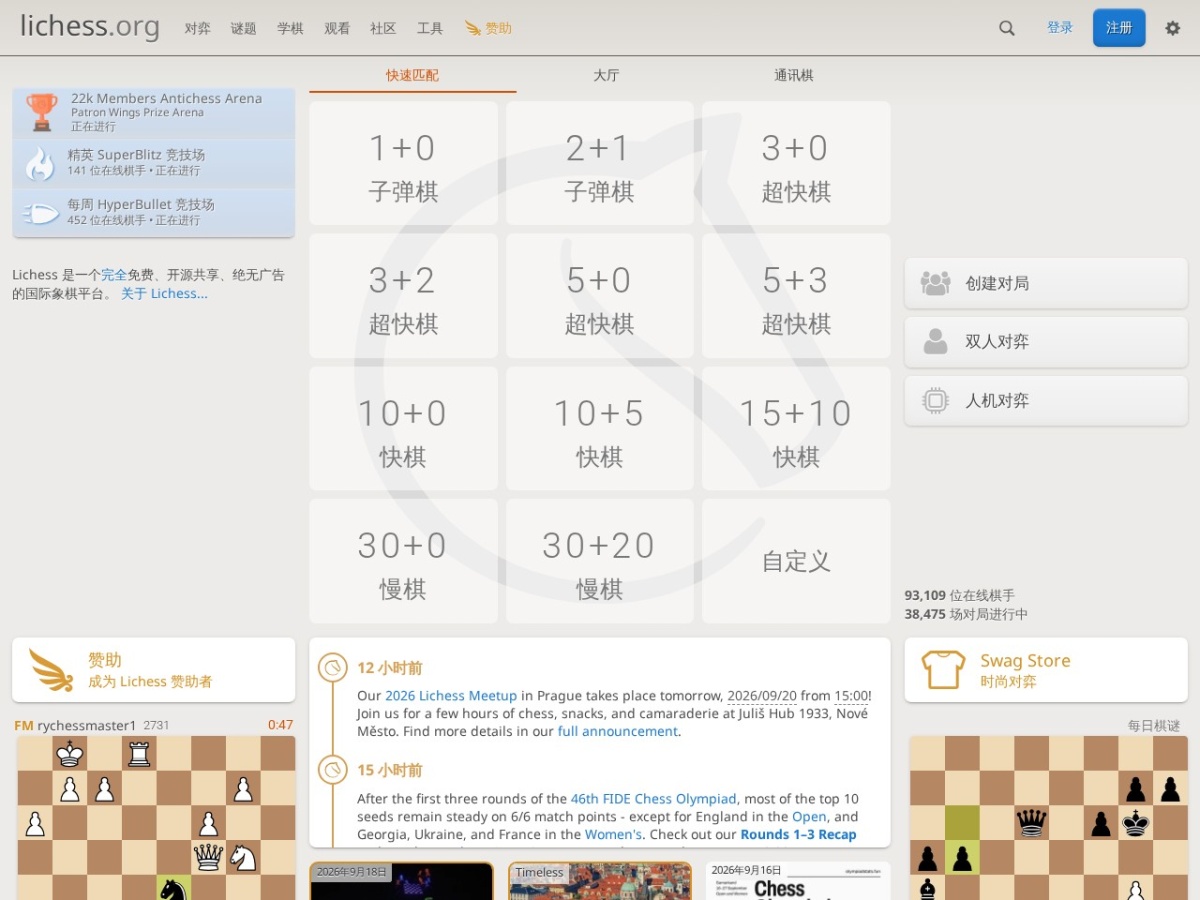The height and width of the screenshot is (900, 1200).
Task: Click the chip icon on 人机对弈
Action: pyautogui.click(x=935, y=400)
